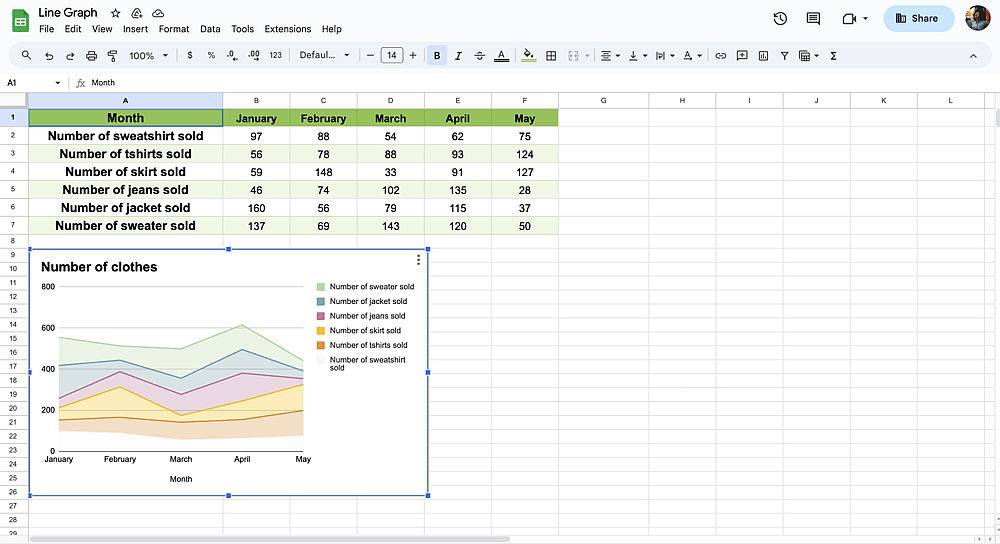Click the horizontal scrollbar at the bottom
Viewport: 1000px width, 544px height.
click(270, 540)
